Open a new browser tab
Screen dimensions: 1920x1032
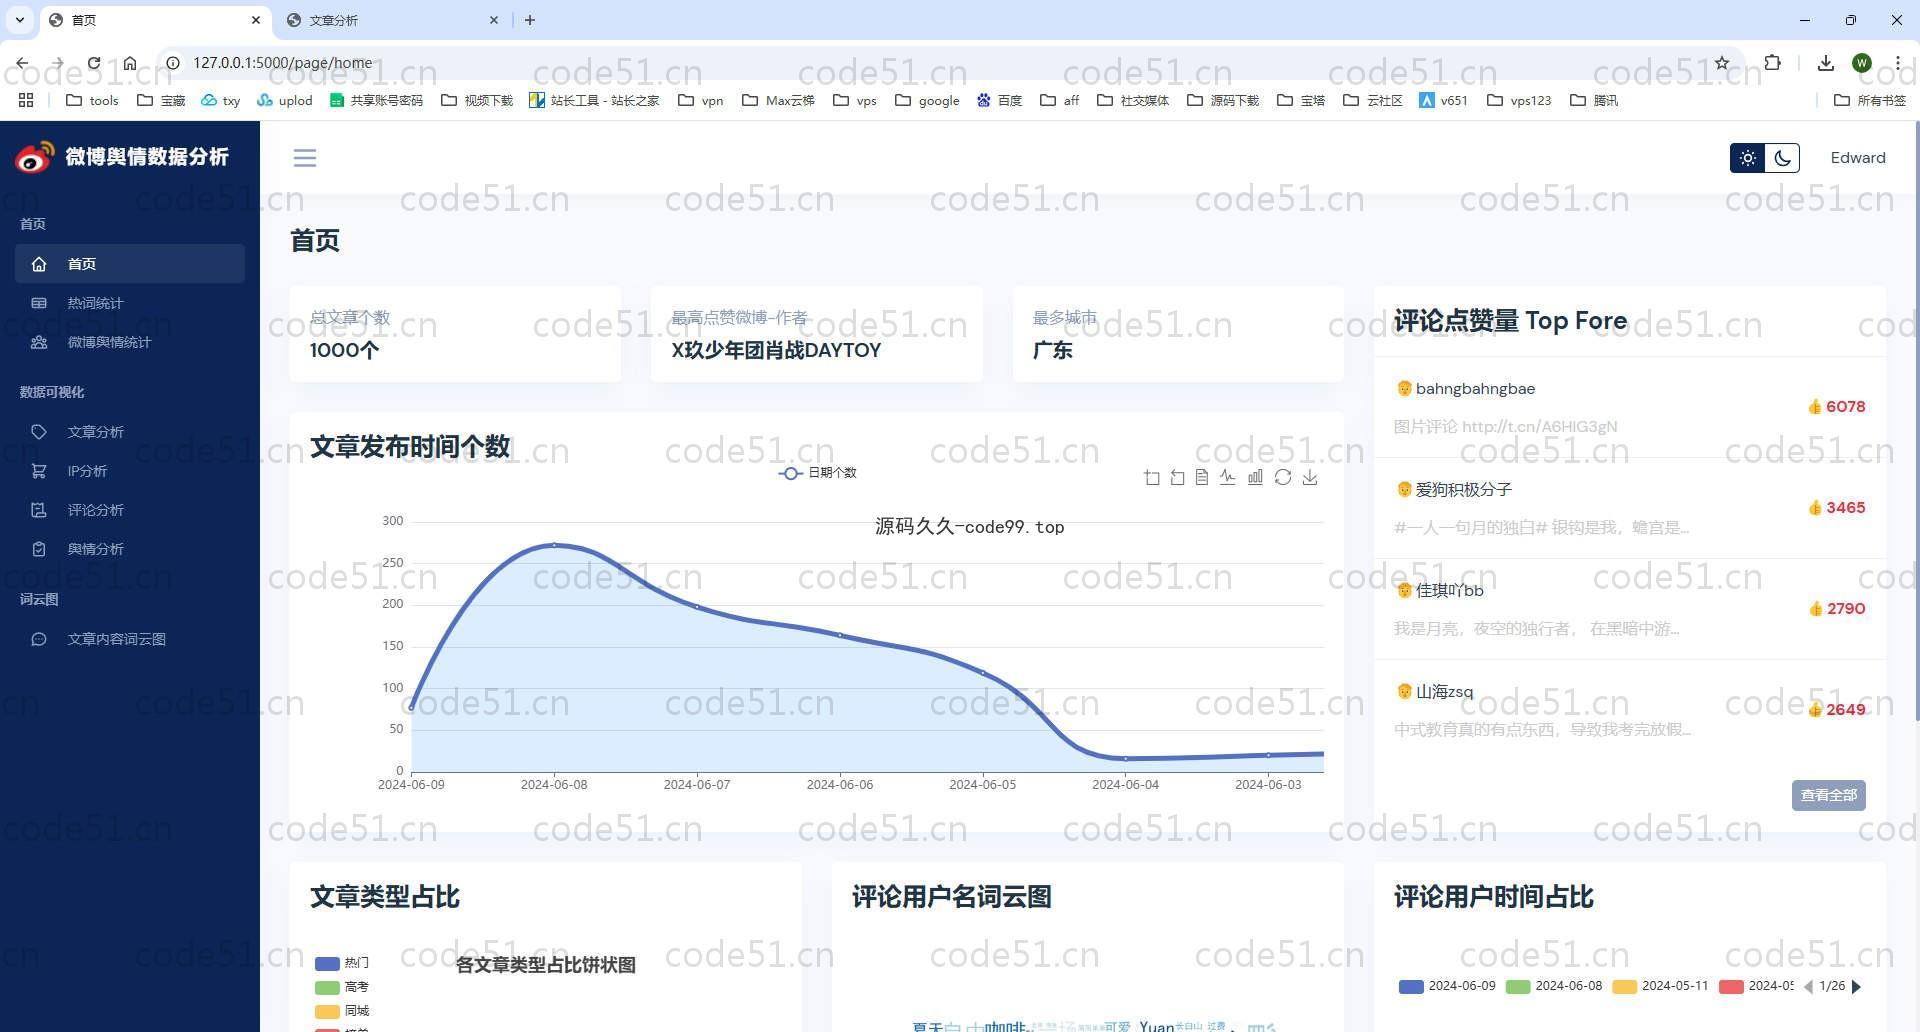[530, 20]
